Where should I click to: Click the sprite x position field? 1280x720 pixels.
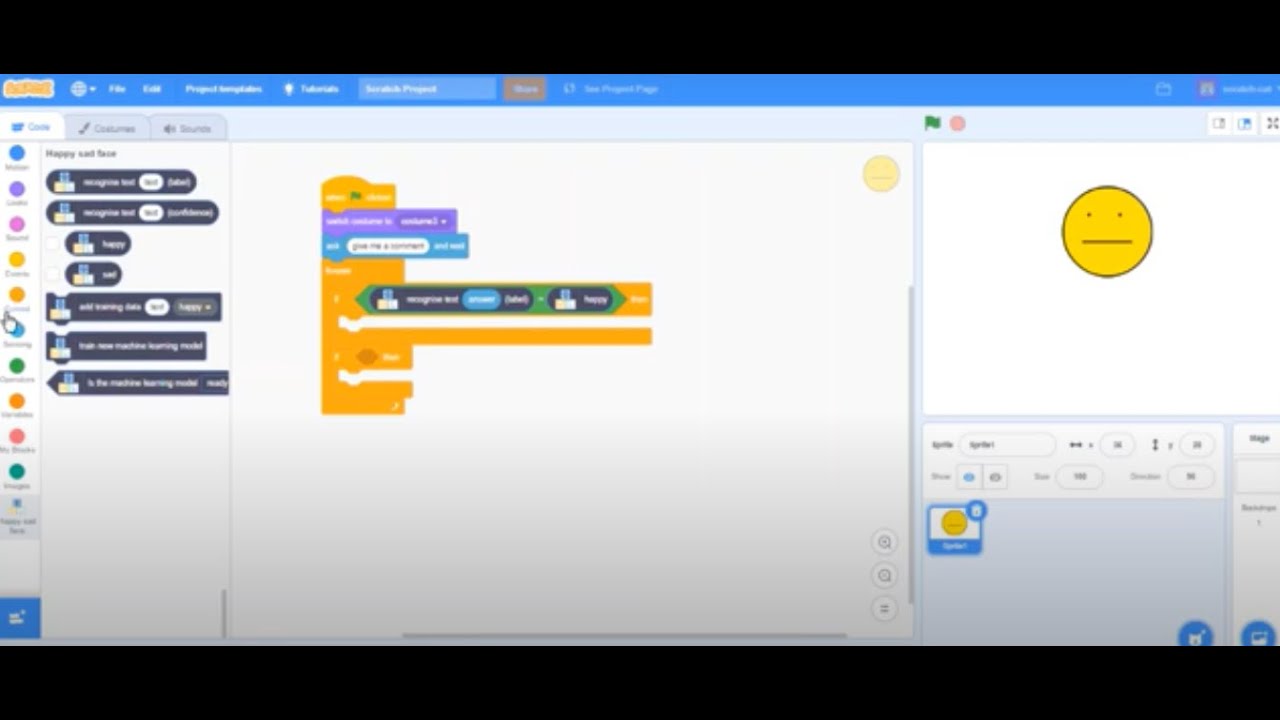[1117, 444]
